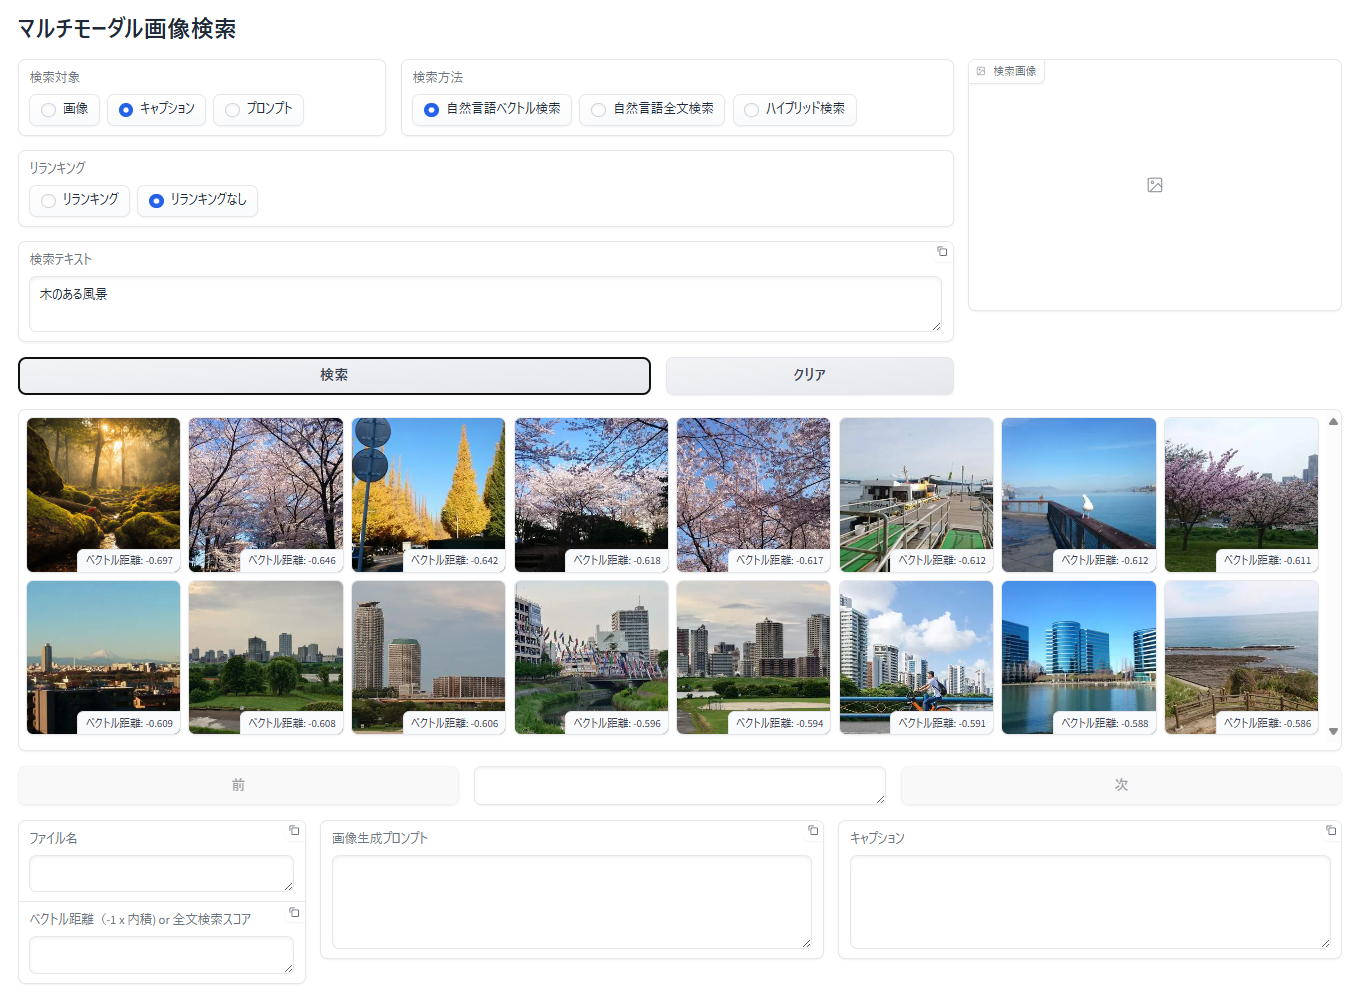Go to next page with 次
This screenshot has width=1360, height=998.
click(1121, 786)
